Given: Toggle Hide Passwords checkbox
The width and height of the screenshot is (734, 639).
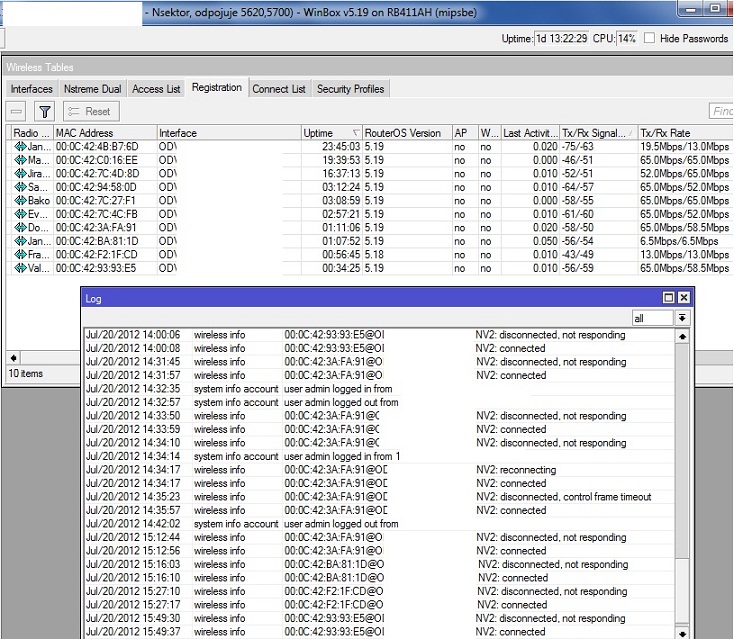Looking at the screenshot, I should pyautogui.click(x=649, y=38).
